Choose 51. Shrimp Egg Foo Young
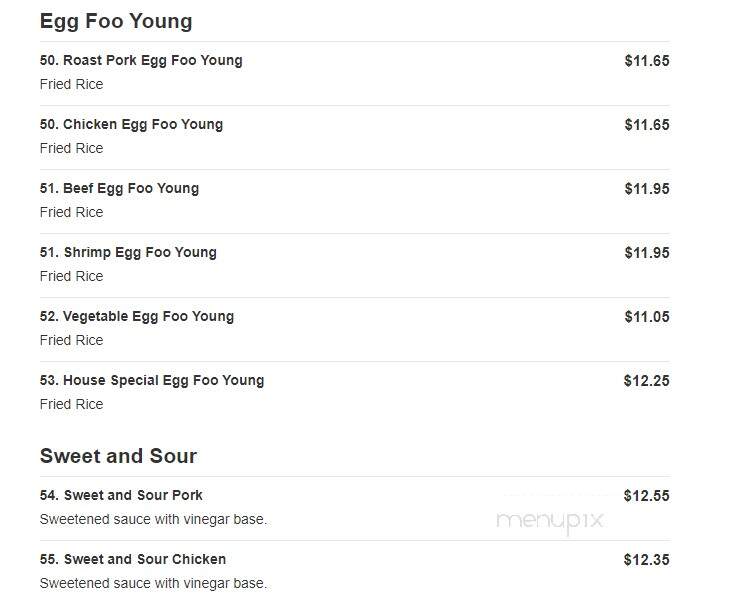 [x=128, y=252]
